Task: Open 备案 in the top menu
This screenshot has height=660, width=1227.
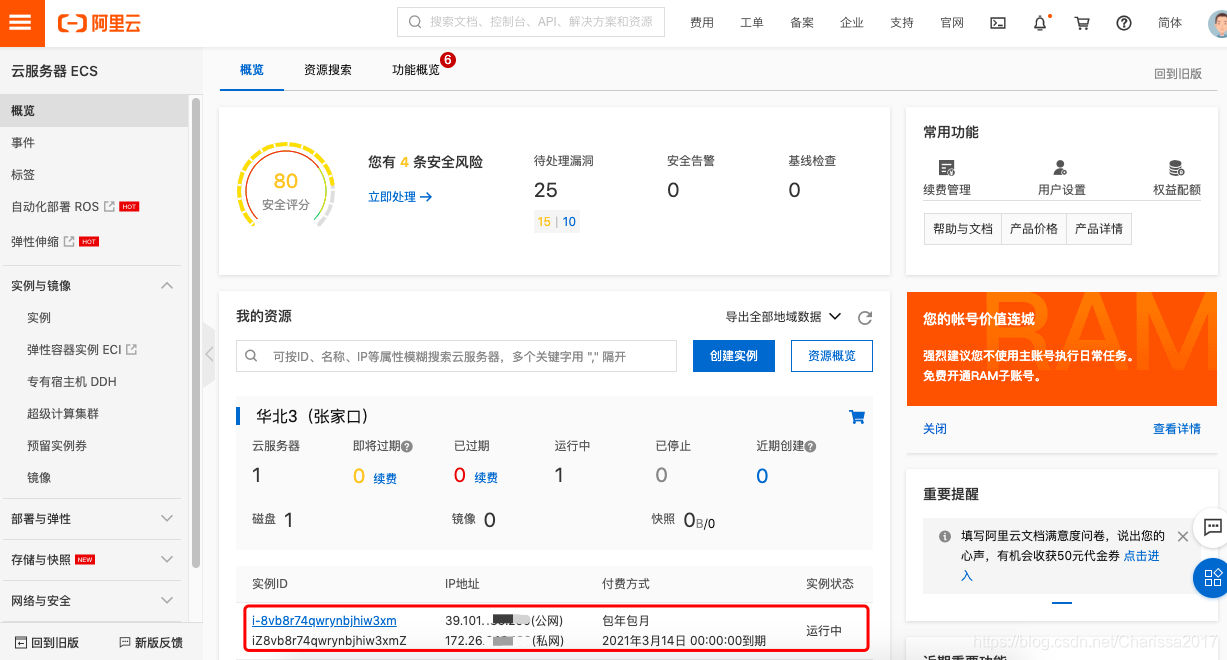Action: pyautogui.click(x=802, y=23)
